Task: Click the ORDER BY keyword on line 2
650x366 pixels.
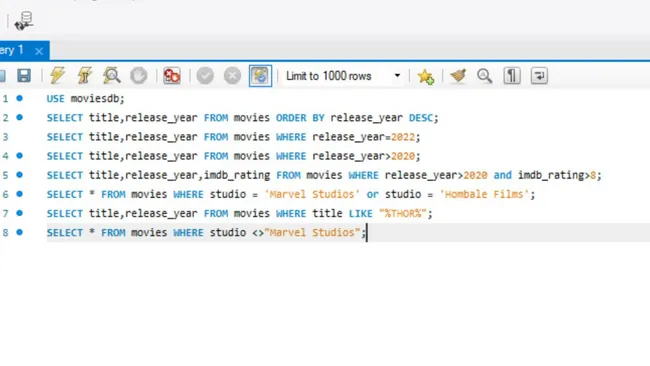Action: [x=300, y=118]
